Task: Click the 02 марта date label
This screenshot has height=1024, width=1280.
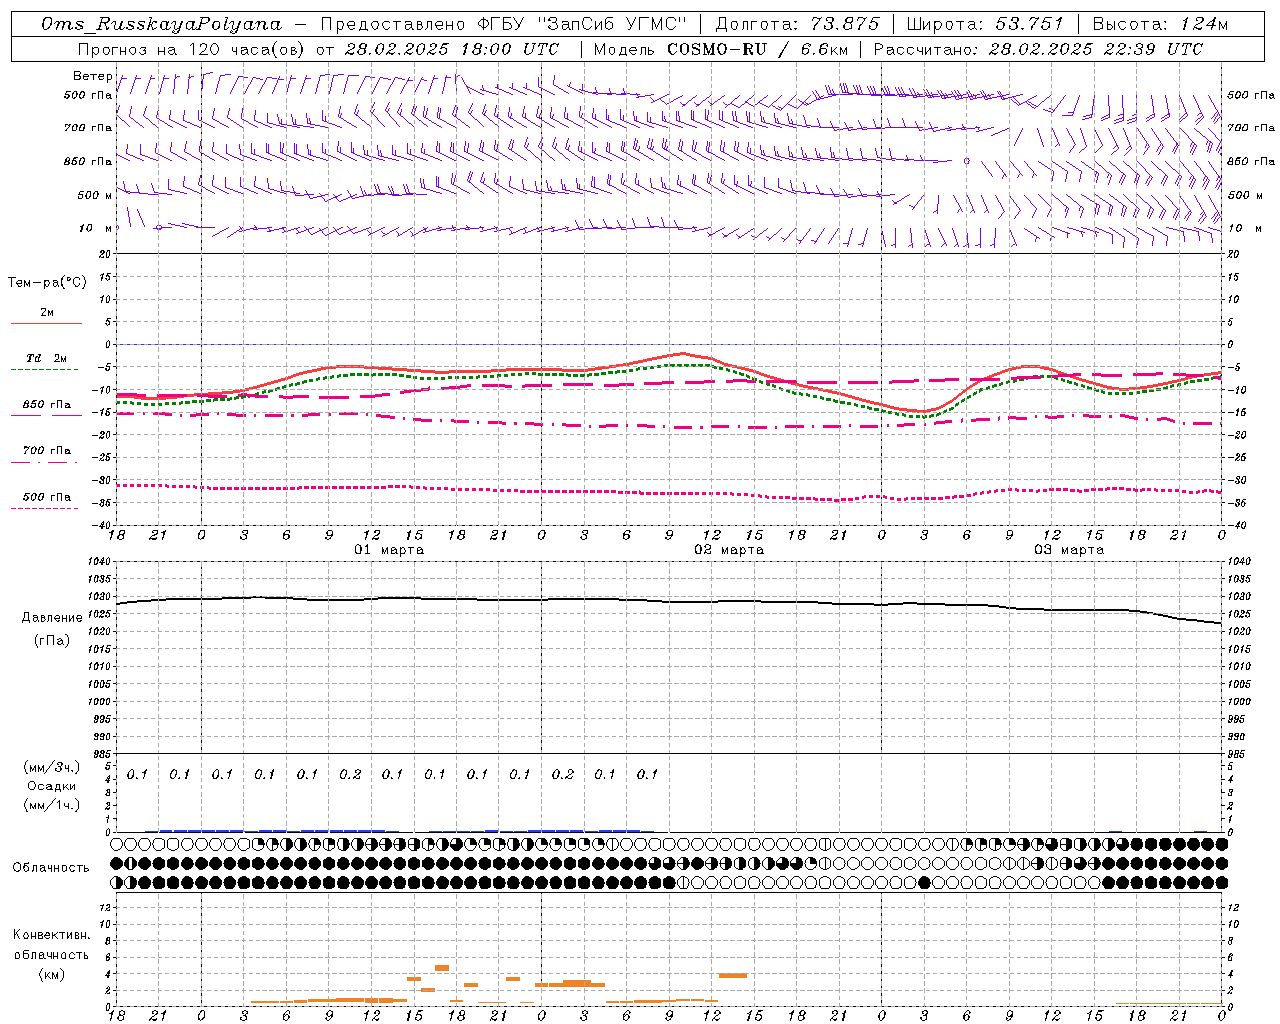Action: tap(729, 550)
